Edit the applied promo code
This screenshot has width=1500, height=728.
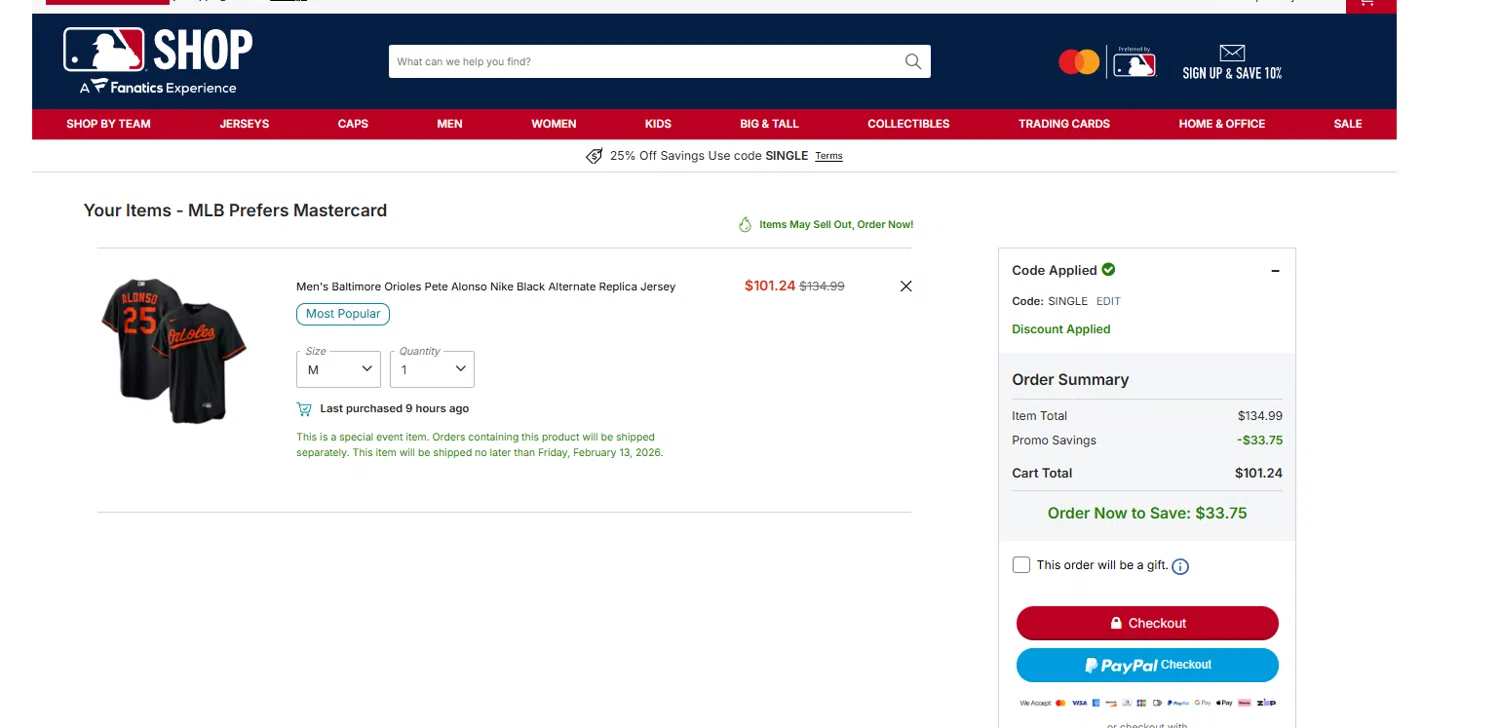point(1108,301)
